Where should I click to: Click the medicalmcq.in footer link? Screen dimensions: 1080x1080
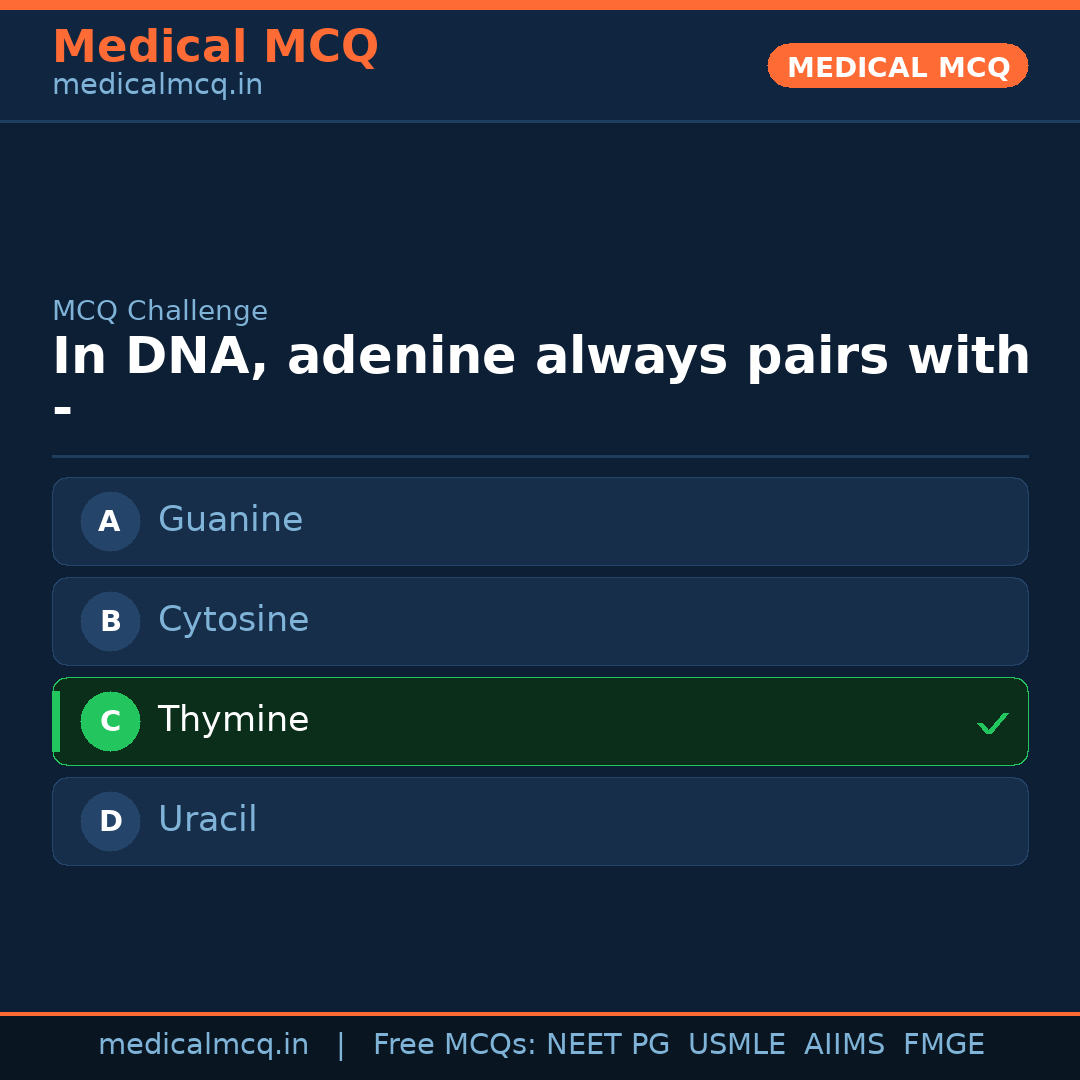203,1044
